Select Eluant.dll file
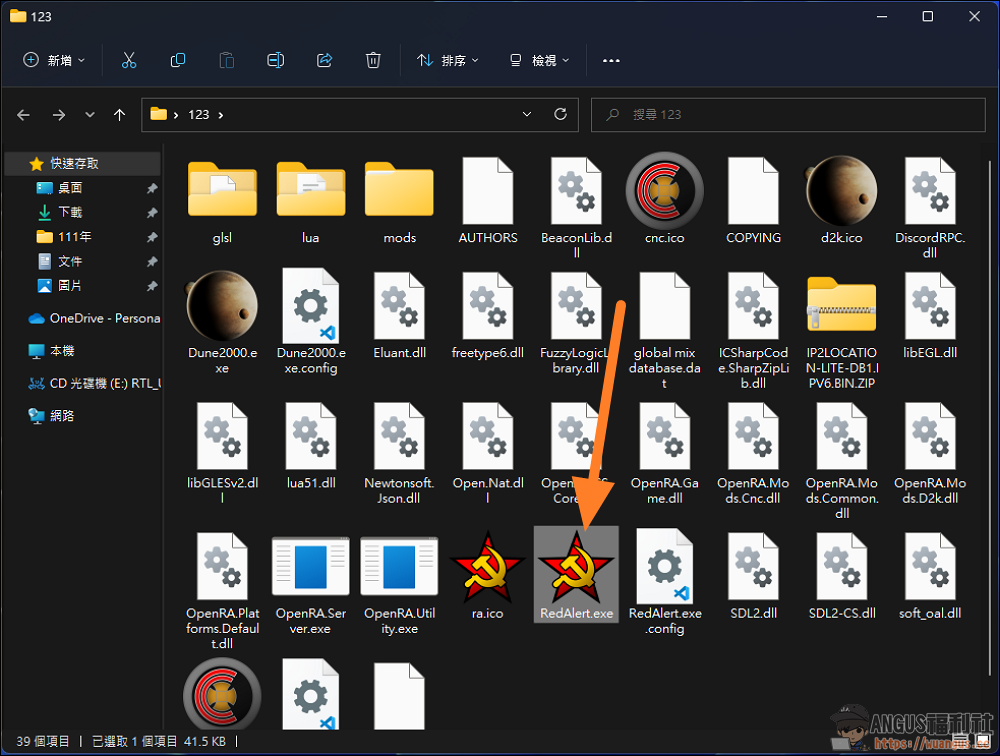1000x756 pixels. (x=399, y=316)
